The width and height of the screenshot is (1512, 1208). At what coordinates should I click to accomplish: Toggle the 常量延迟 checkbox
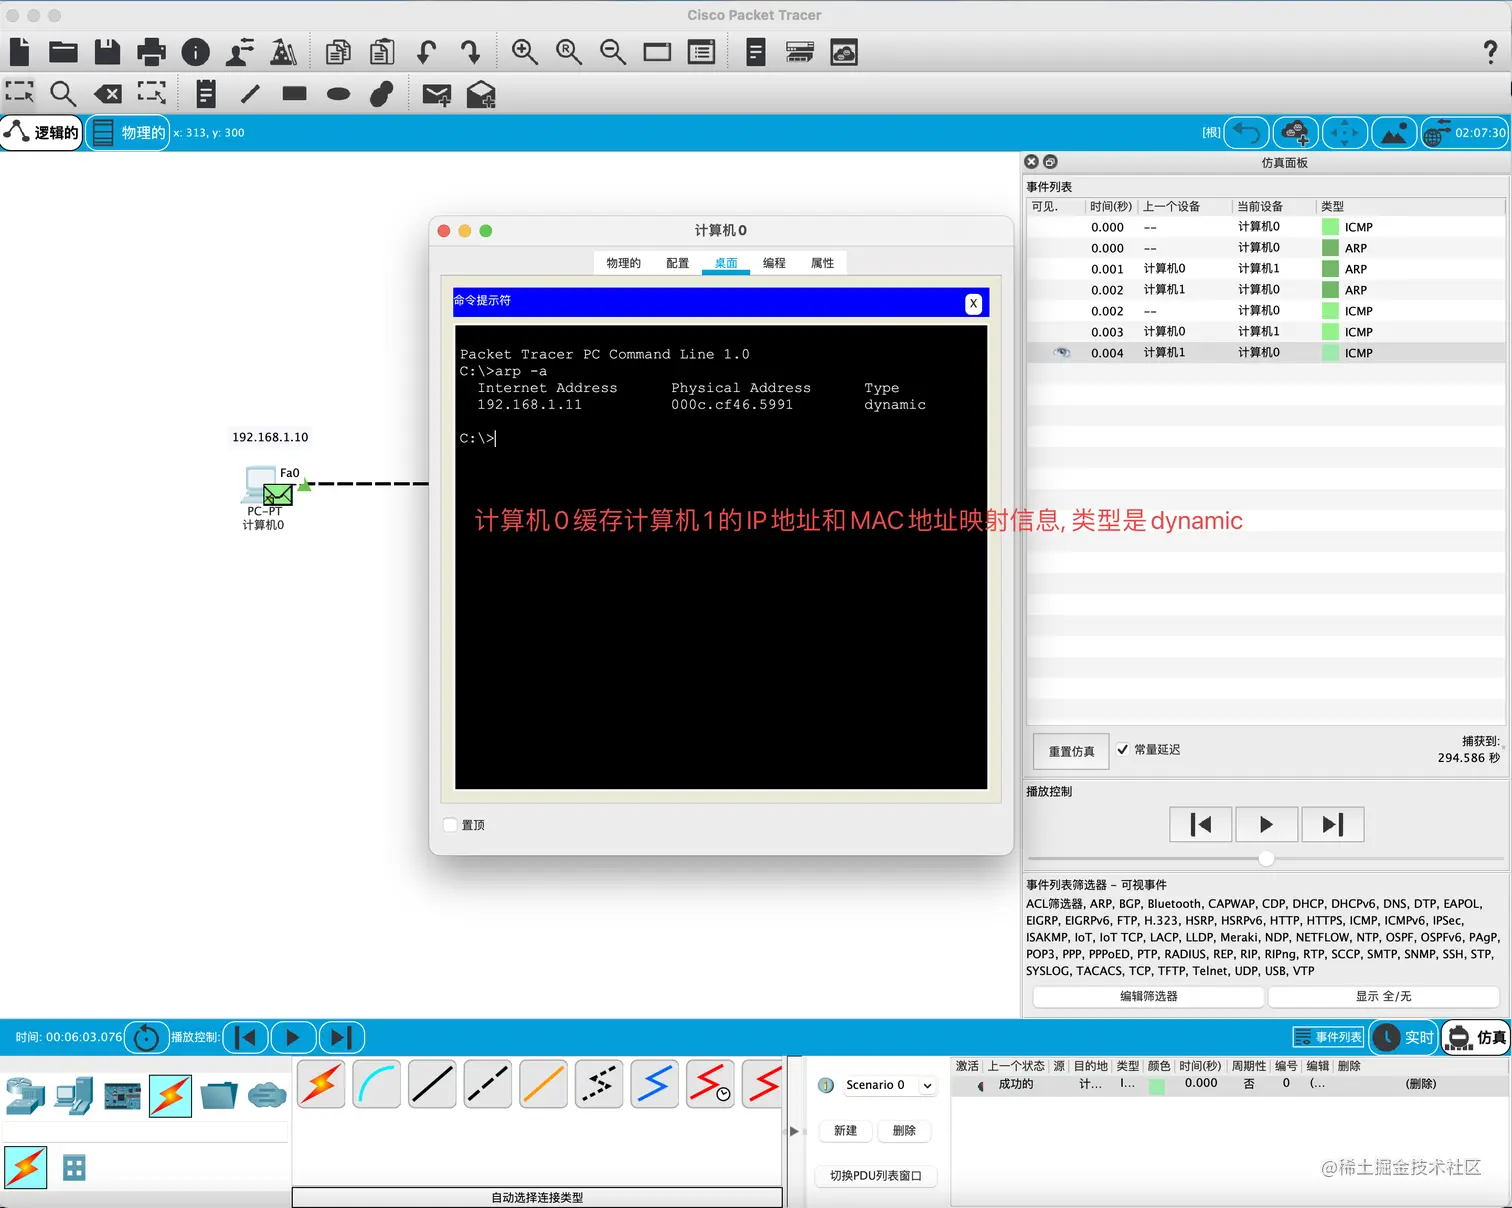coord(1123,749)
